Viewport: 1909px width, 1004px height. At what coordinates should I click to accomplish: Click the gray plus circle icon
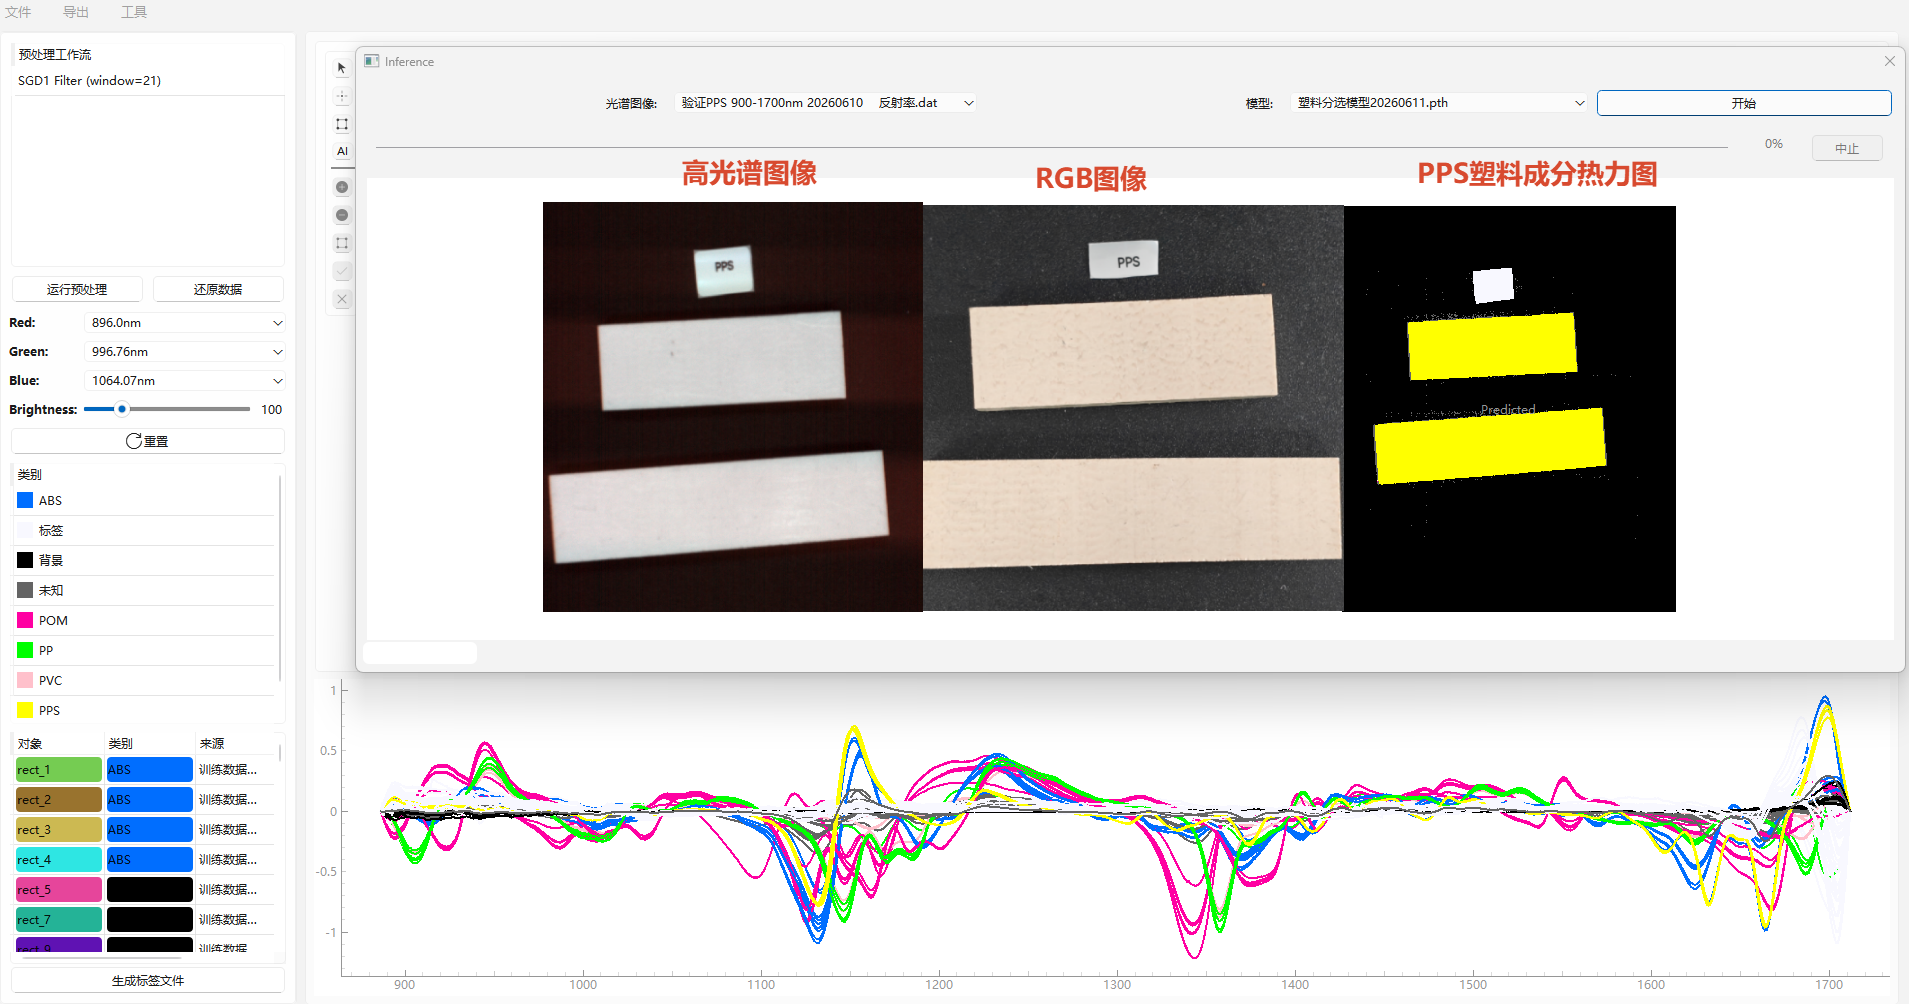[342, 187]
